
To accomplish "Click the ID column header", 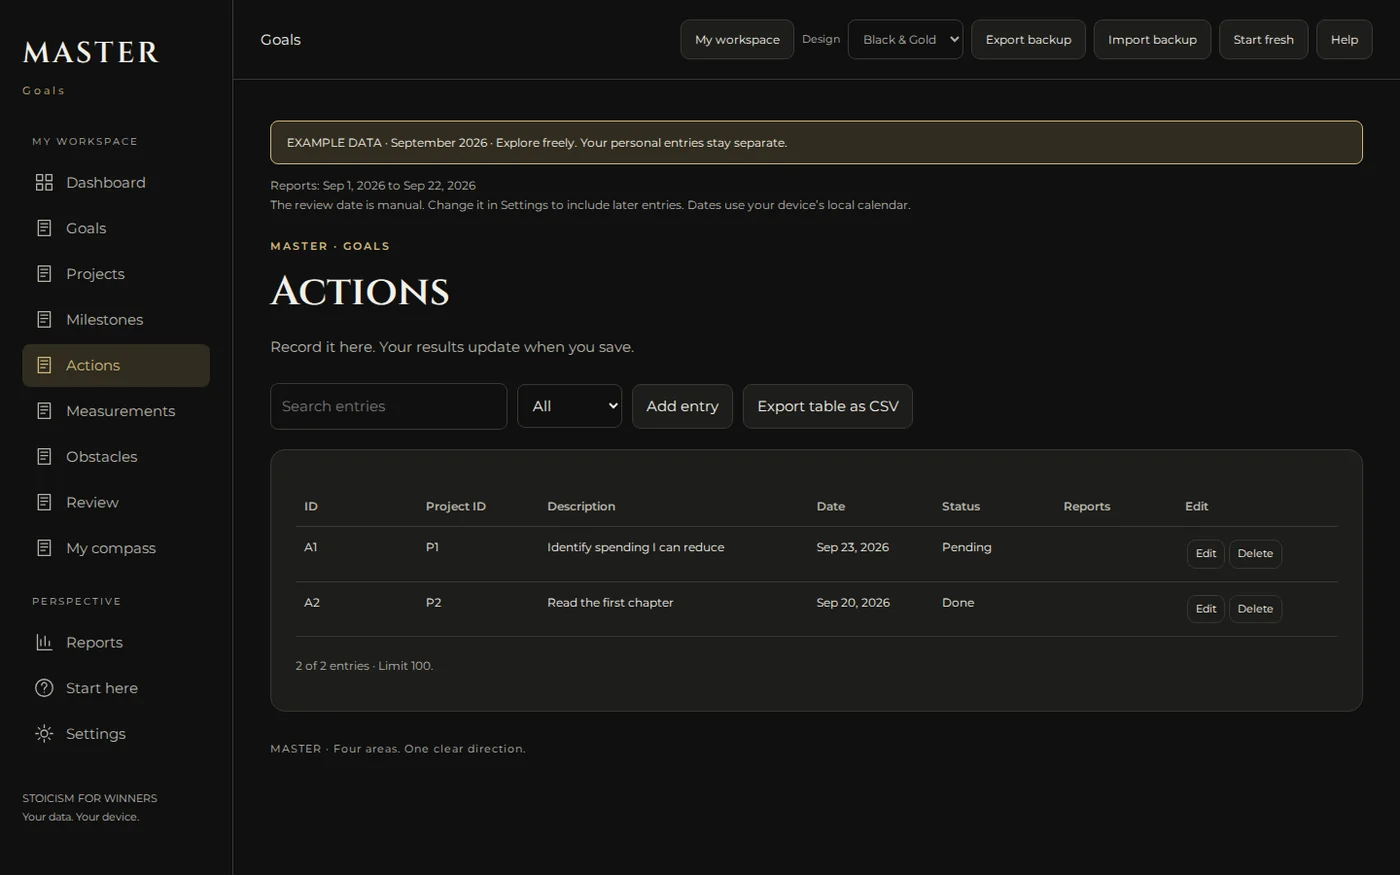I will (x=311, y=507).
